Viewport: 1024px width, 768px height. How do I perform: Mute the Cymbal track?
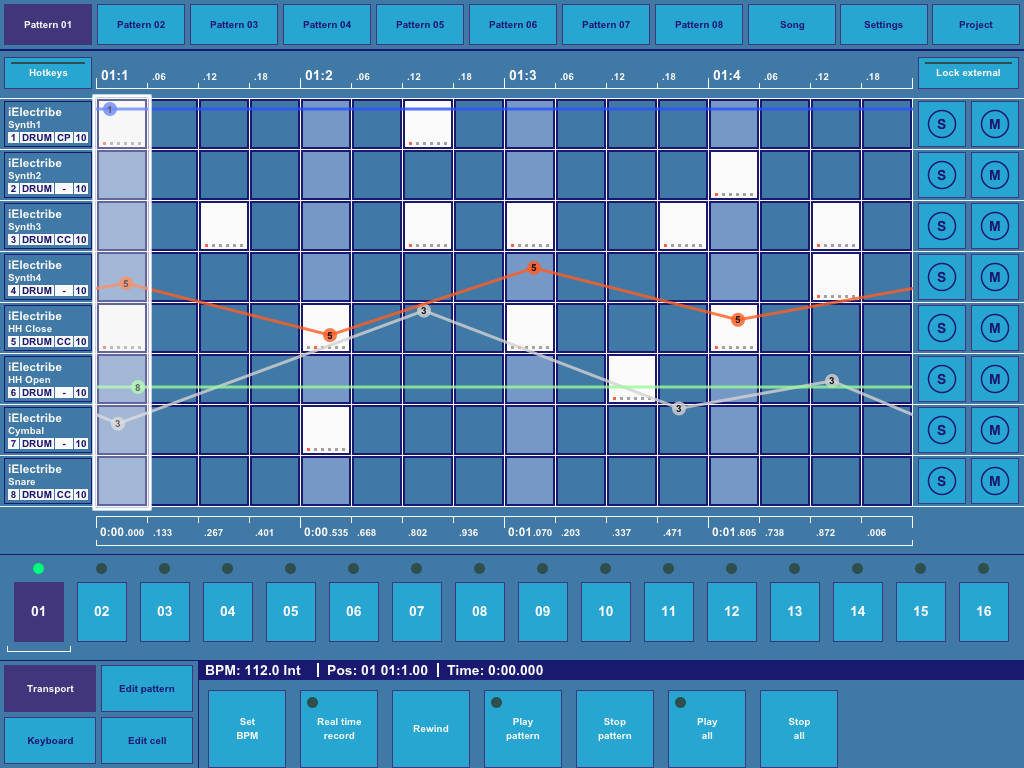pyautogui.click(x=995, y=429)
